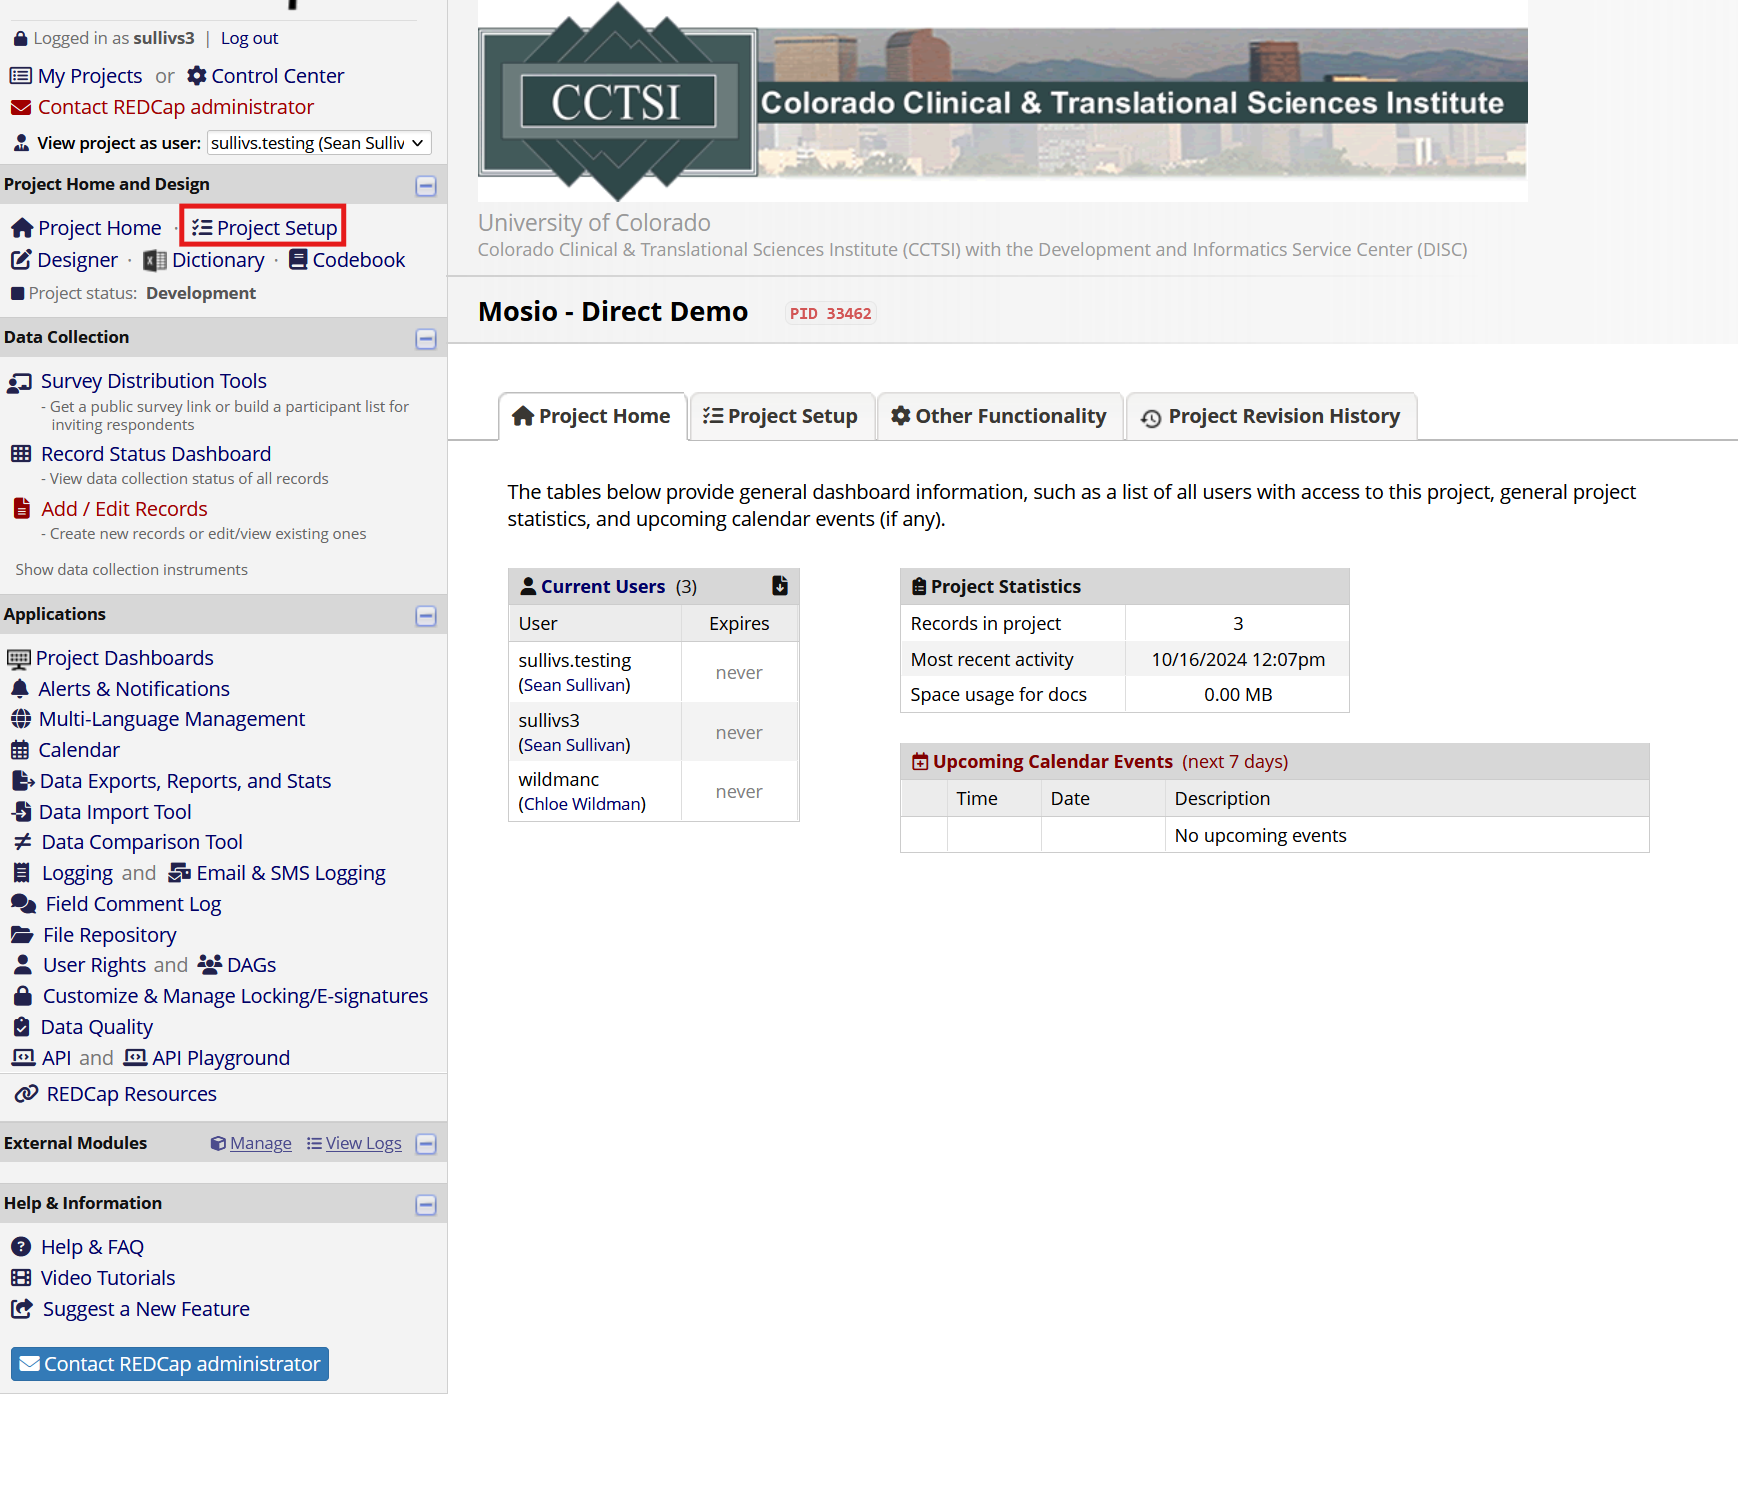Switch to the Project Setup tab
This screenshot has height=1508, width=1738.
point(781,416)
